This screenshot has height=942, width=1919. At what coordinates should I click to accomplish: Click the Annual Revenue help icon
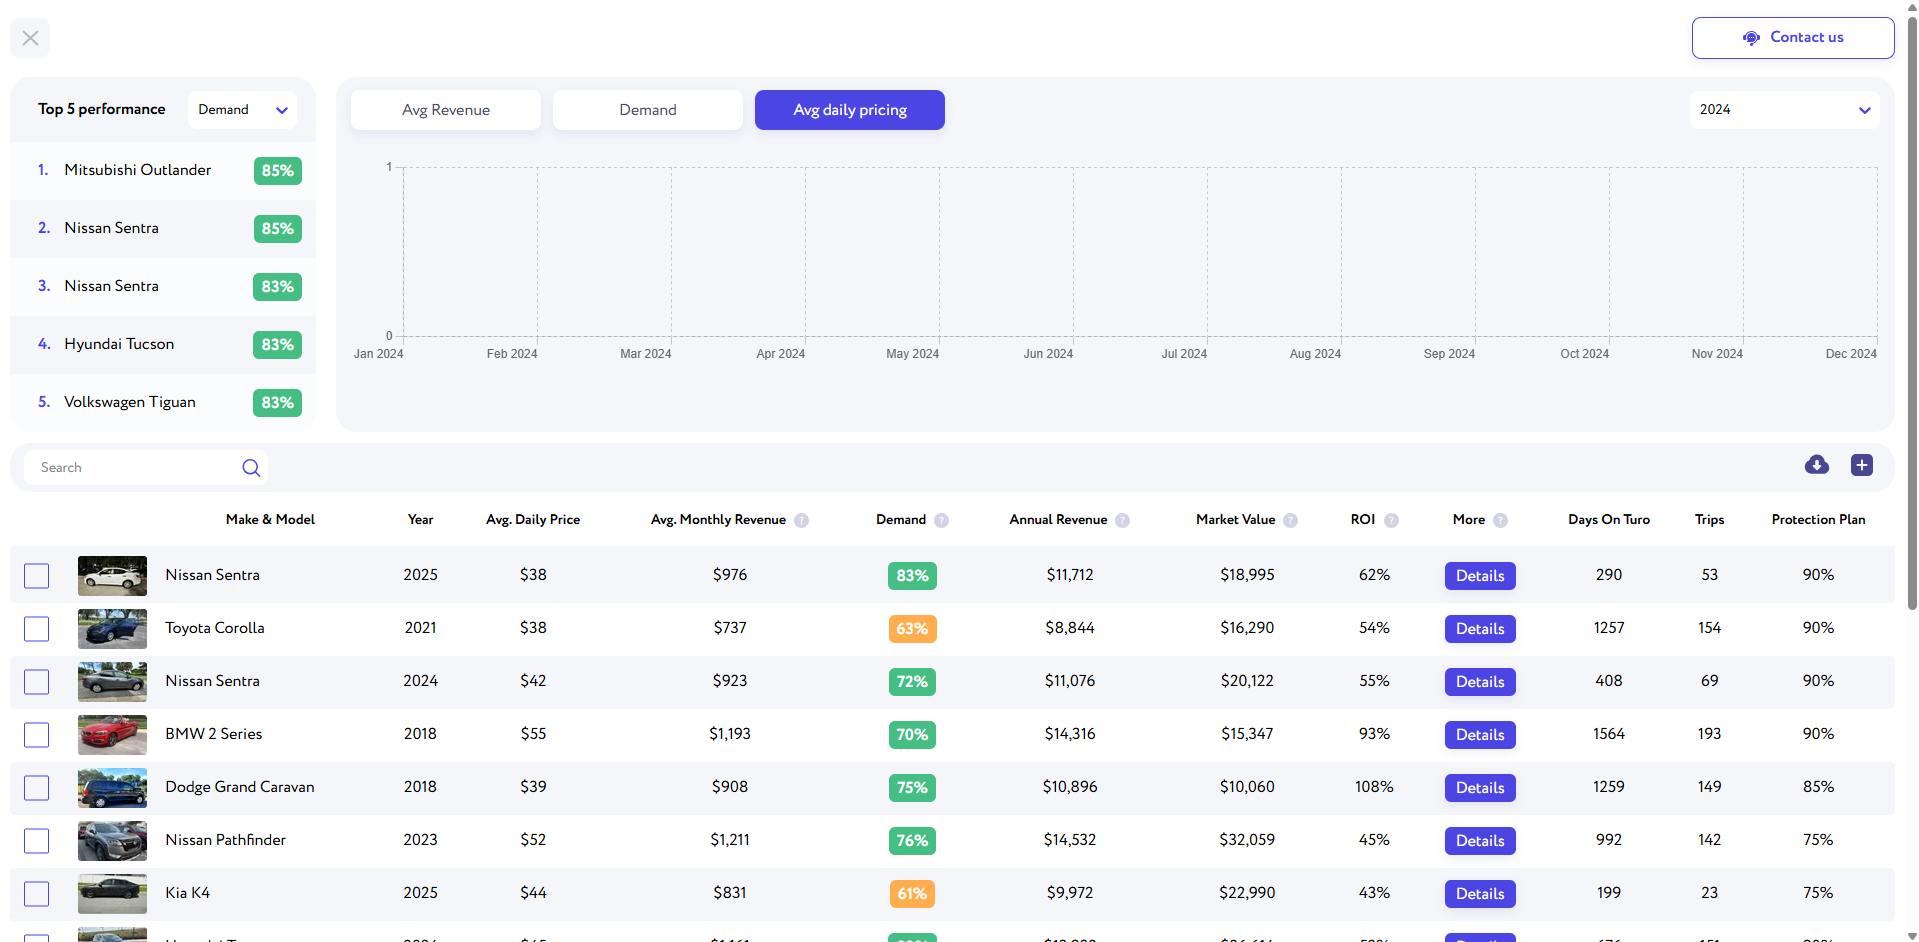(1122, 520)
